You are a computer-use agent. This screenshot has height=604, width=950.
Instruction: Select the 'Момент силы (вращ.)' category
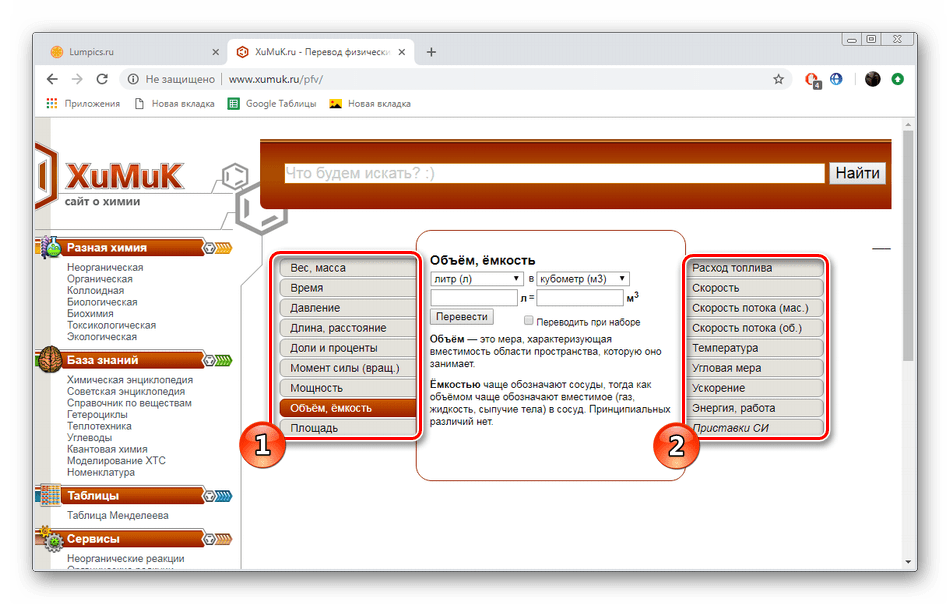pos(348,368)
